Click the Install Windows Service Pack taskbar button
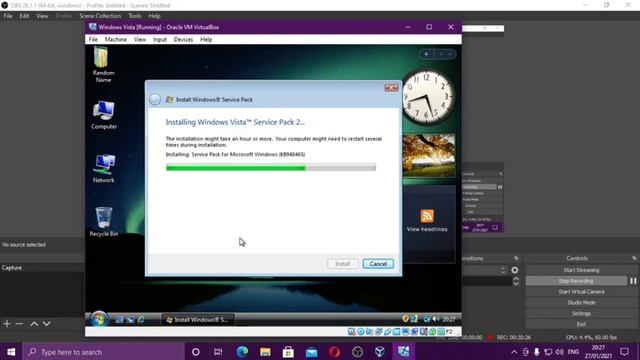640x360 pixels. pos(198,320)
